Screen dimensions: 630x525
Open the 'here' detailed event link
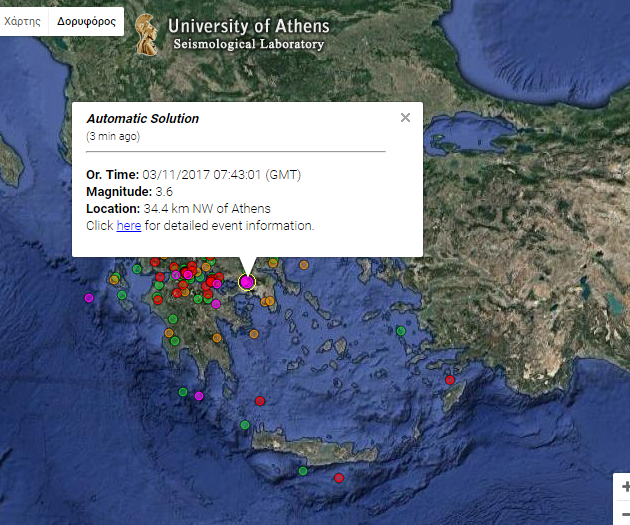(x=129, y=226)
